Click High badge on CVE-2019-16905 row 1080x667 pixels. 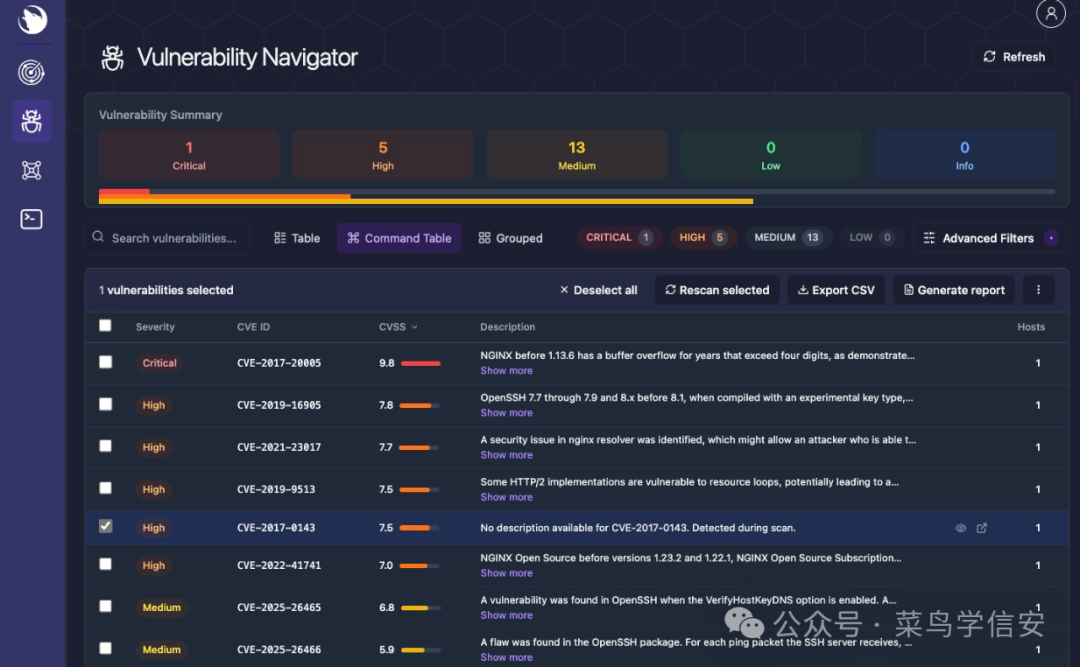[154, 404]
